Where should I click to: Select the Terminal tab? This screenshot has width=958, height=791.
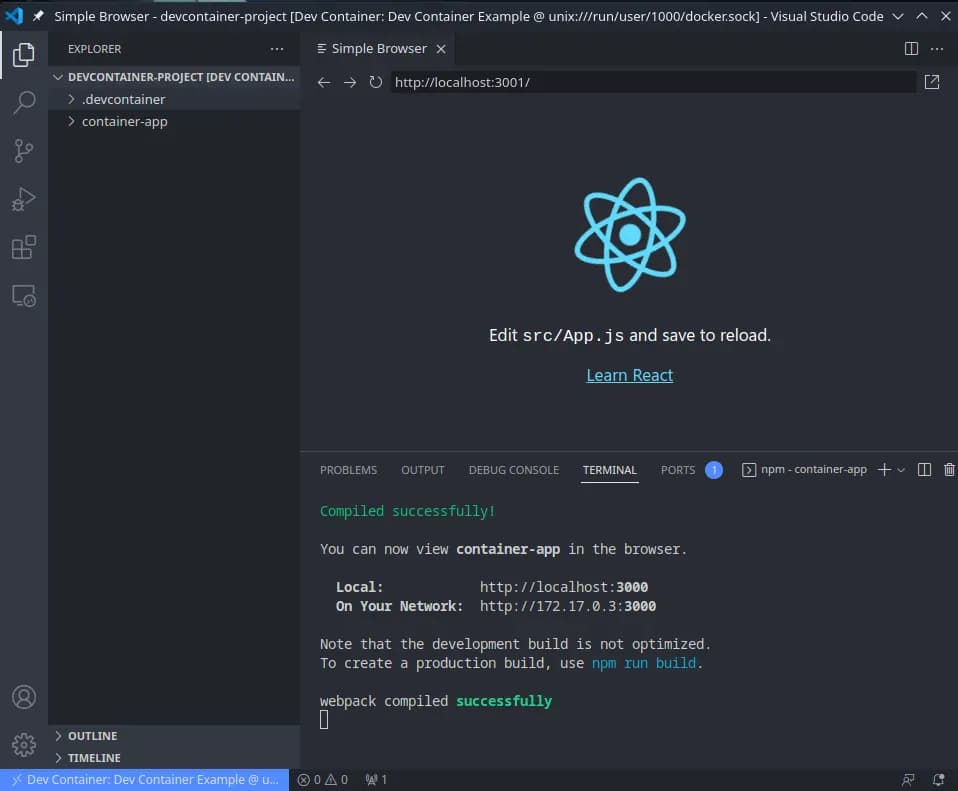[609, 470]
